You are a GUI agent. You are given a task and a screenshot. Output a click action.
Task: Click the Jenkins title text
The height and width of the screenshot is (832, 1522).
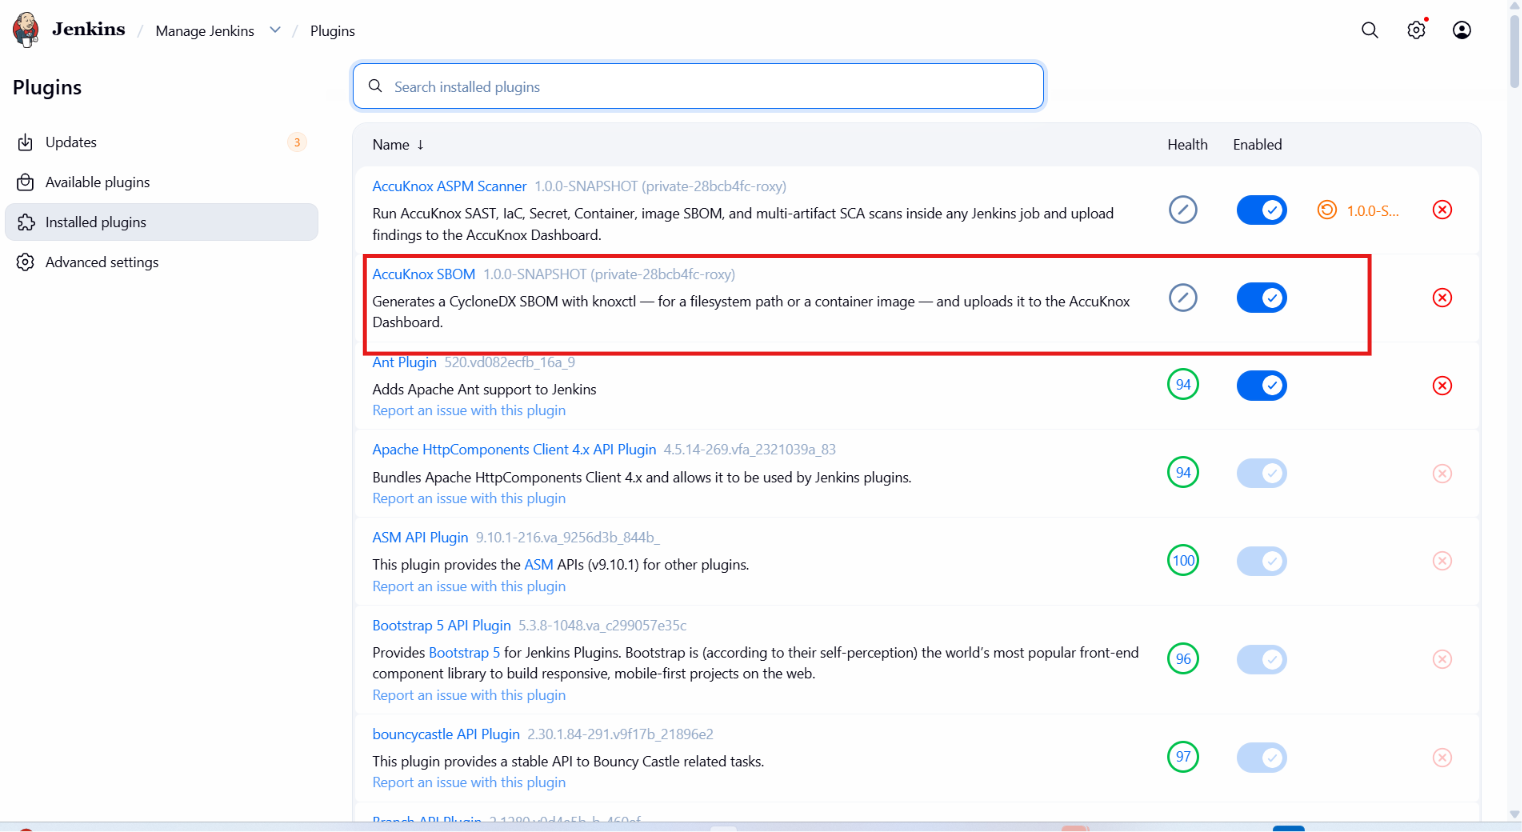89,29
